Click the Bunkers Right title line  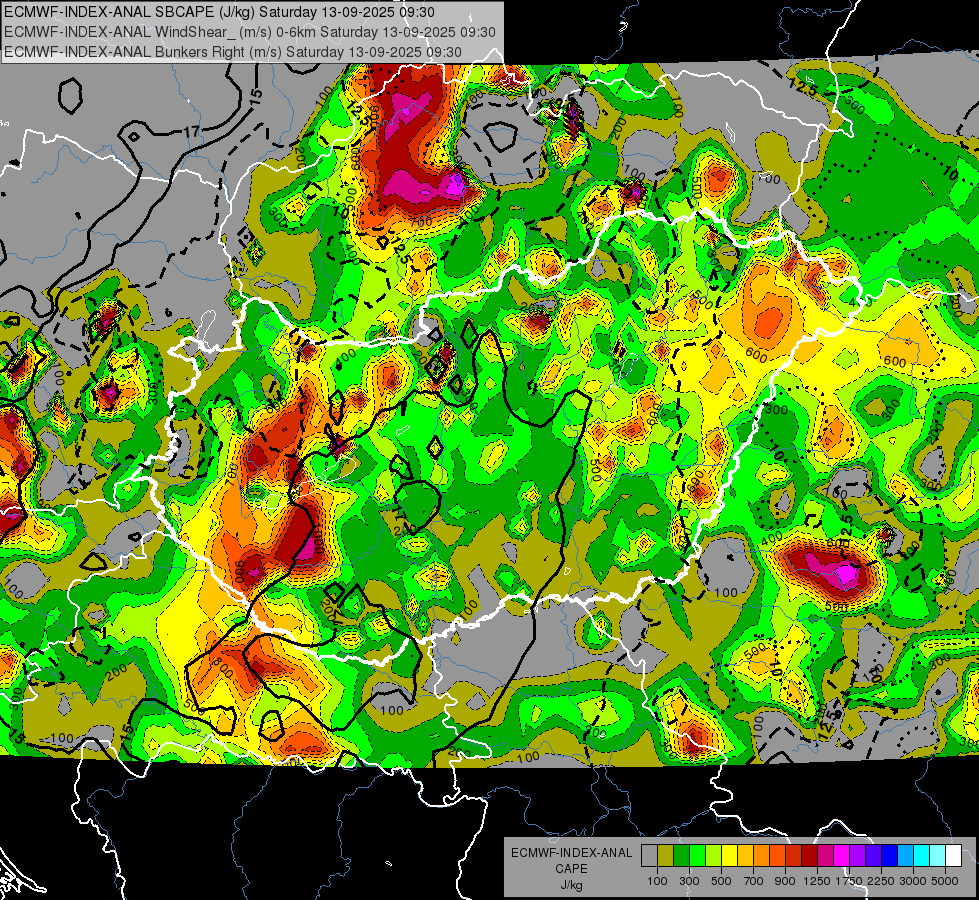233,52
